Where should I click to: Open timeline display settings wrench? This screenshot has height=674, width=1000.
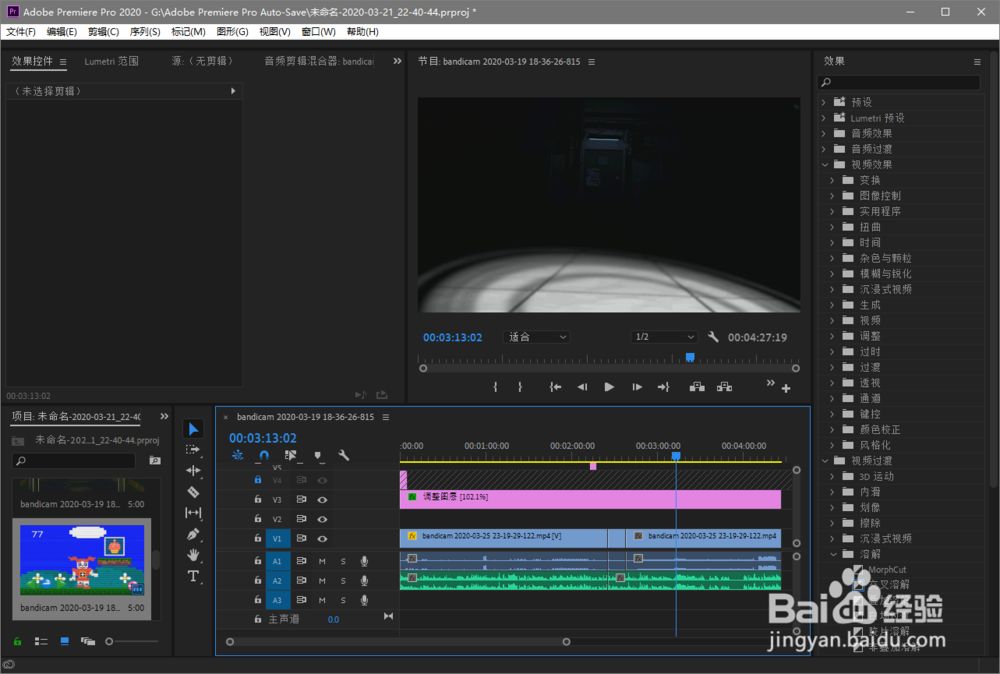coord(344,455)
